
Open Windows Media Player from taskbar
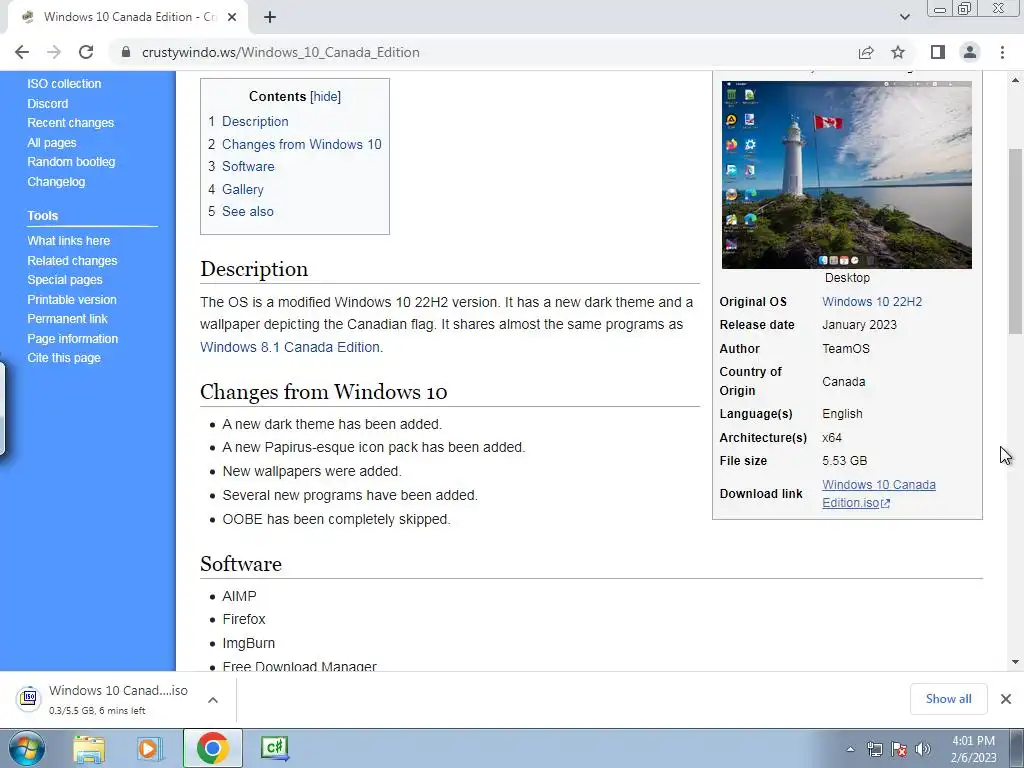149,748
